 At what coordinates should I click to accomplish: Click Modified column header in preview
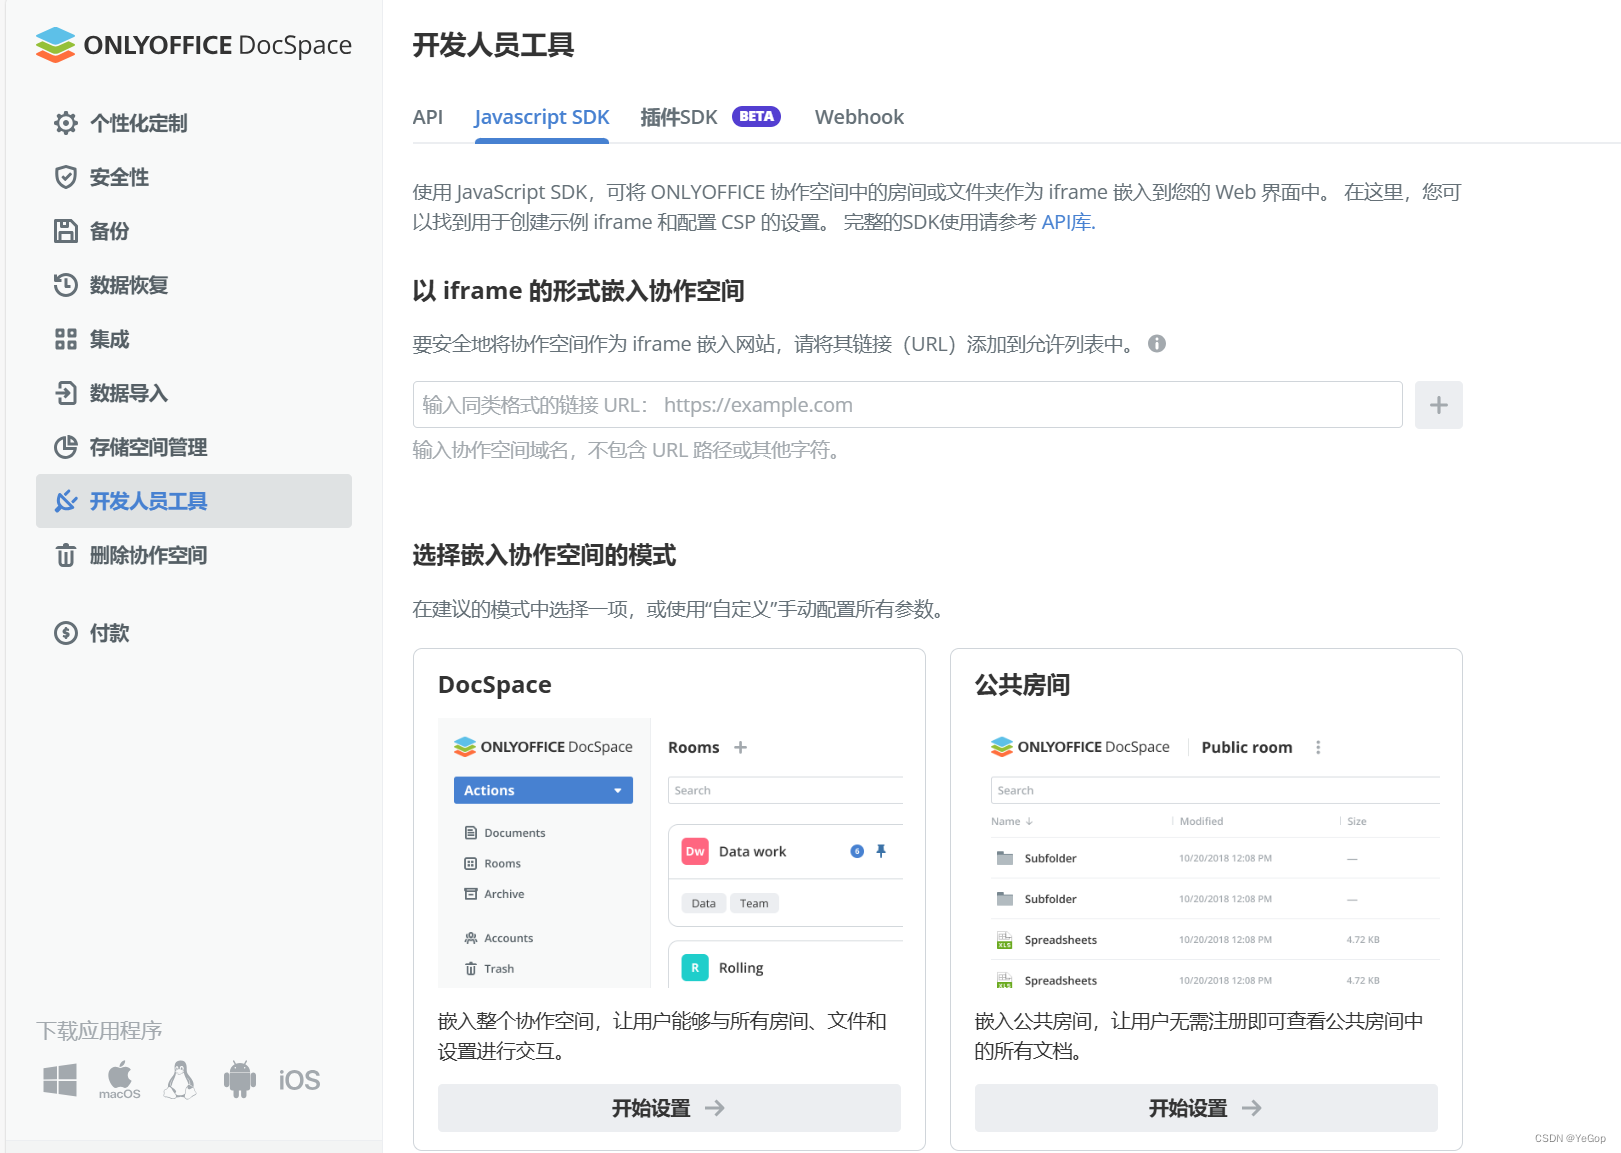1201,821
